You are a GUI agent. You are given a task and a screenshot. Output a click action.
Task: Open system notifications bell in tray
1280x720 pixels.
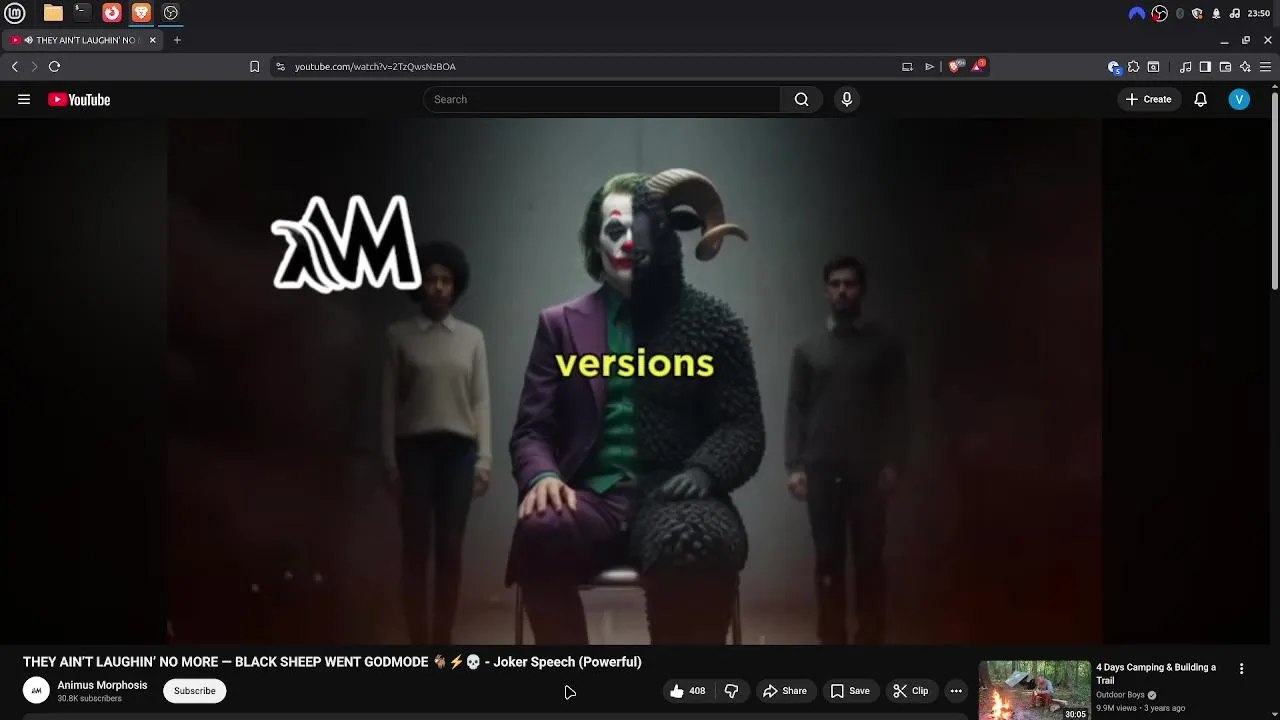point(1216,13)
